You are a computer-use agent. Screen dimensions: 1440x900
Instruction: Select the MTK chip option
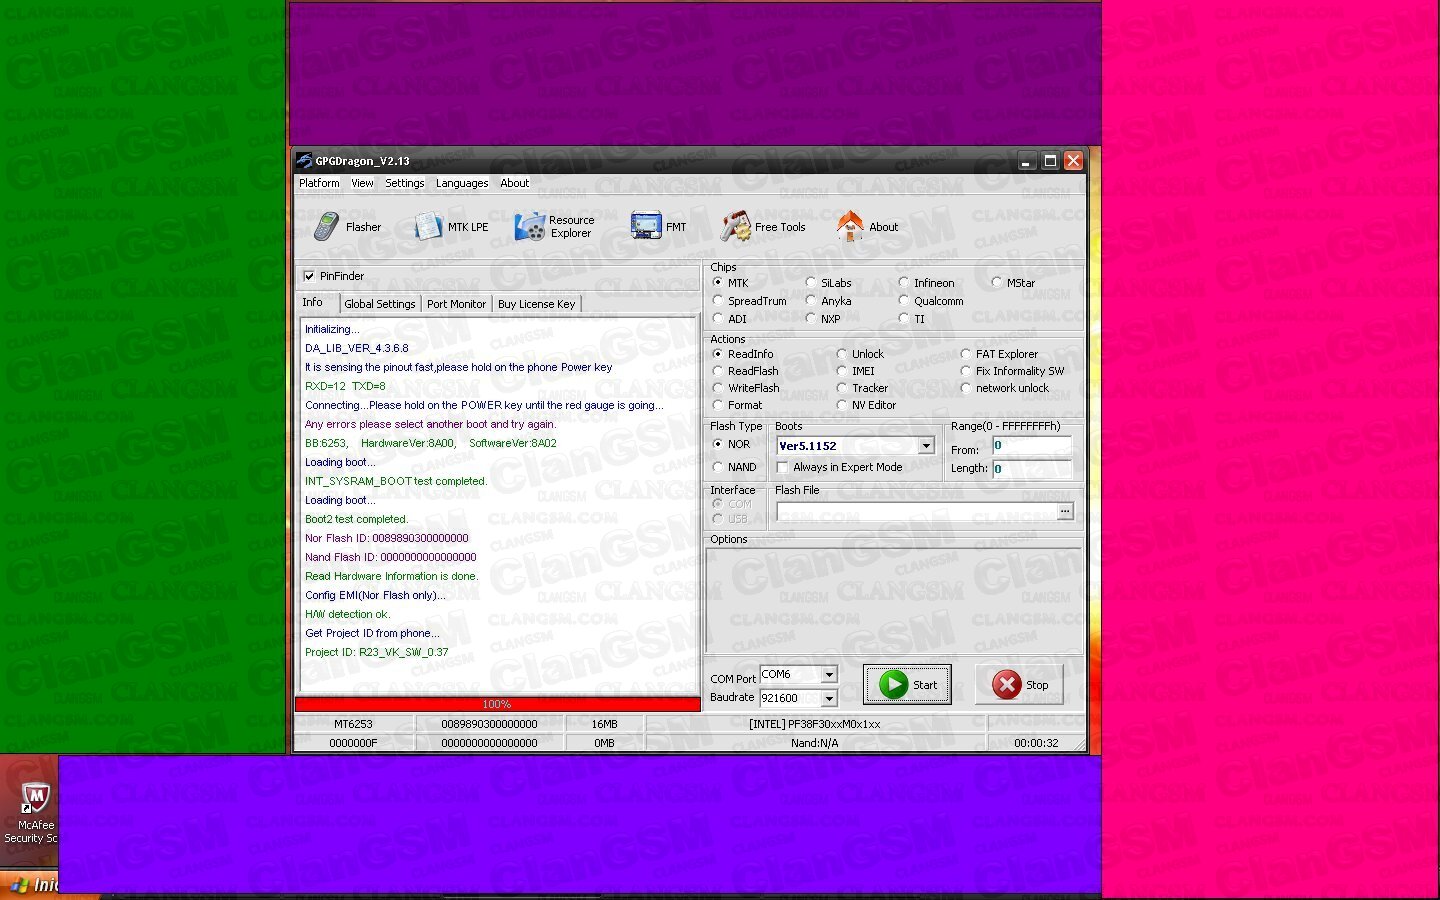(717, 283)
